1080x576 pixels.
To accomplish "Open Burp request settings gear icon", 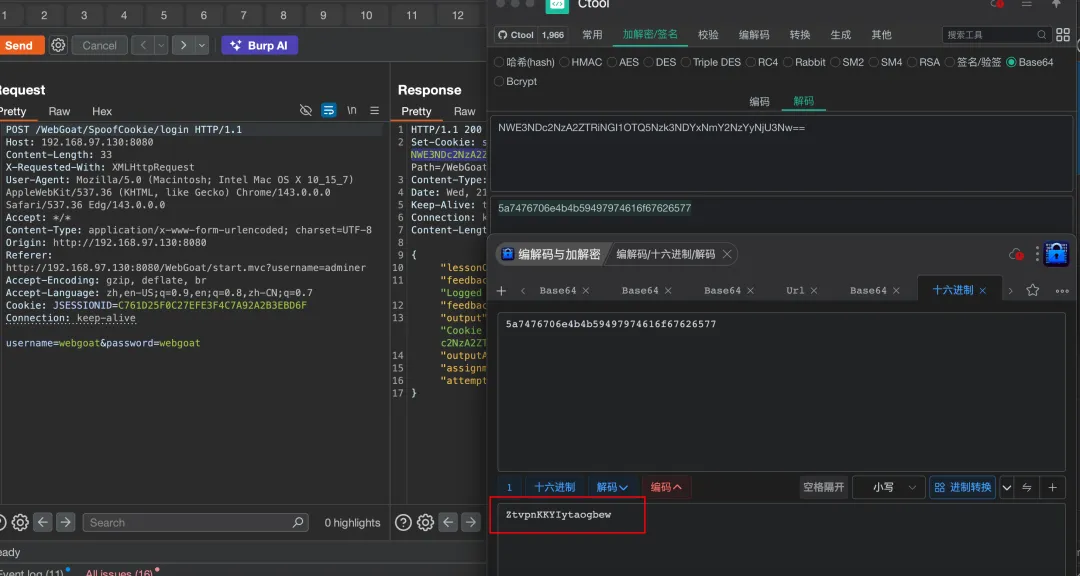I will click(59, 45).
